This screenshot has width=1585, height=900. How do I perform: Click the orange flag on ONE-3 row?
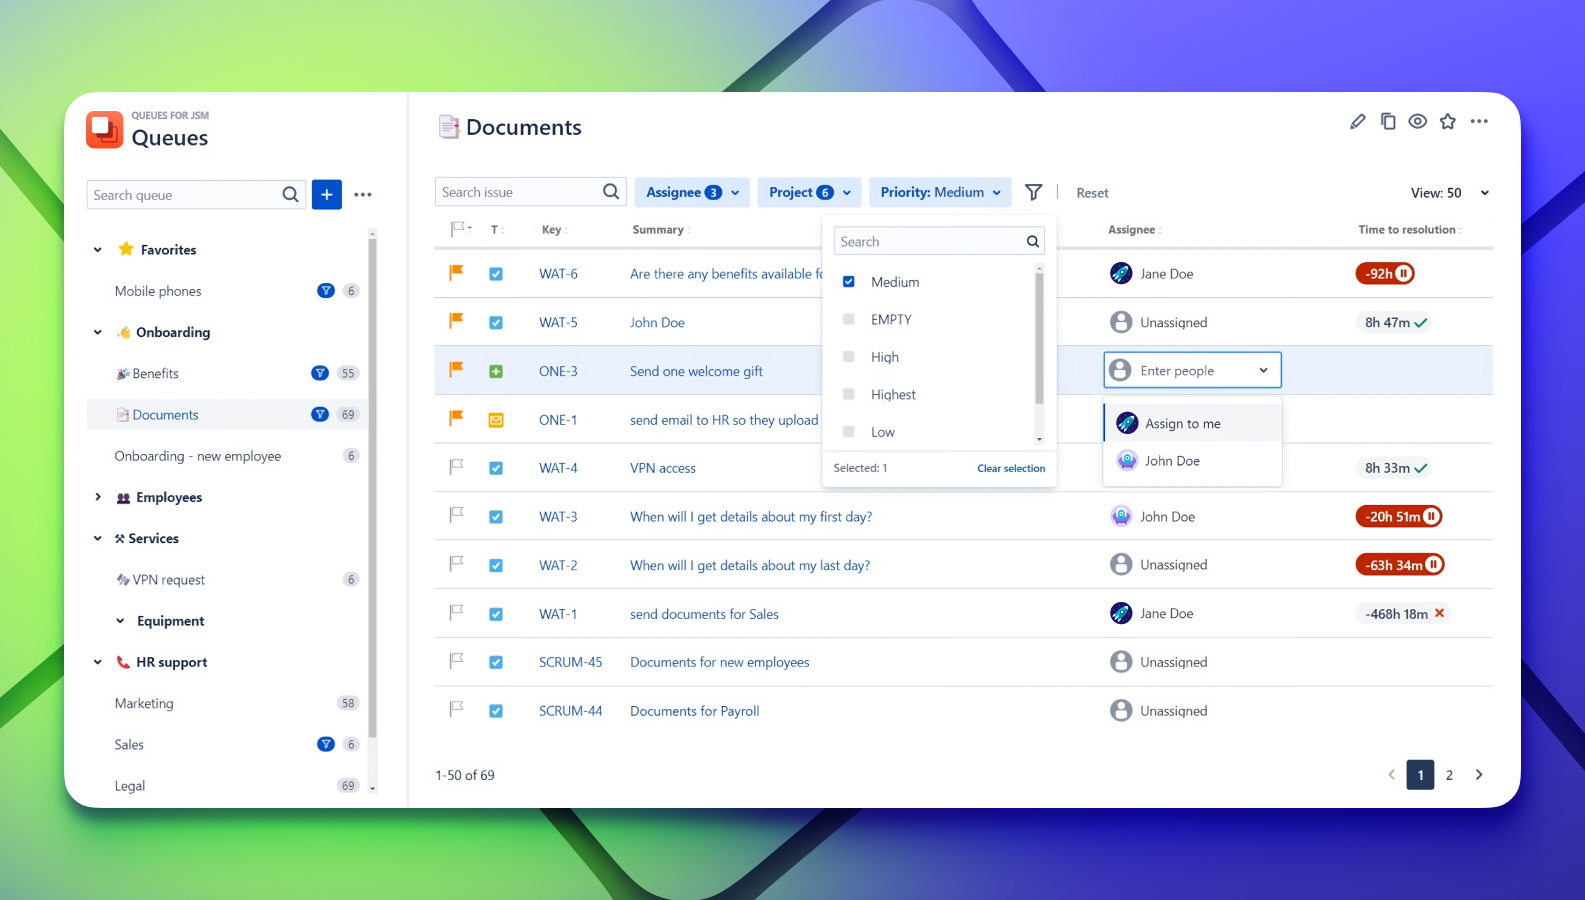(x=456, y=369)
